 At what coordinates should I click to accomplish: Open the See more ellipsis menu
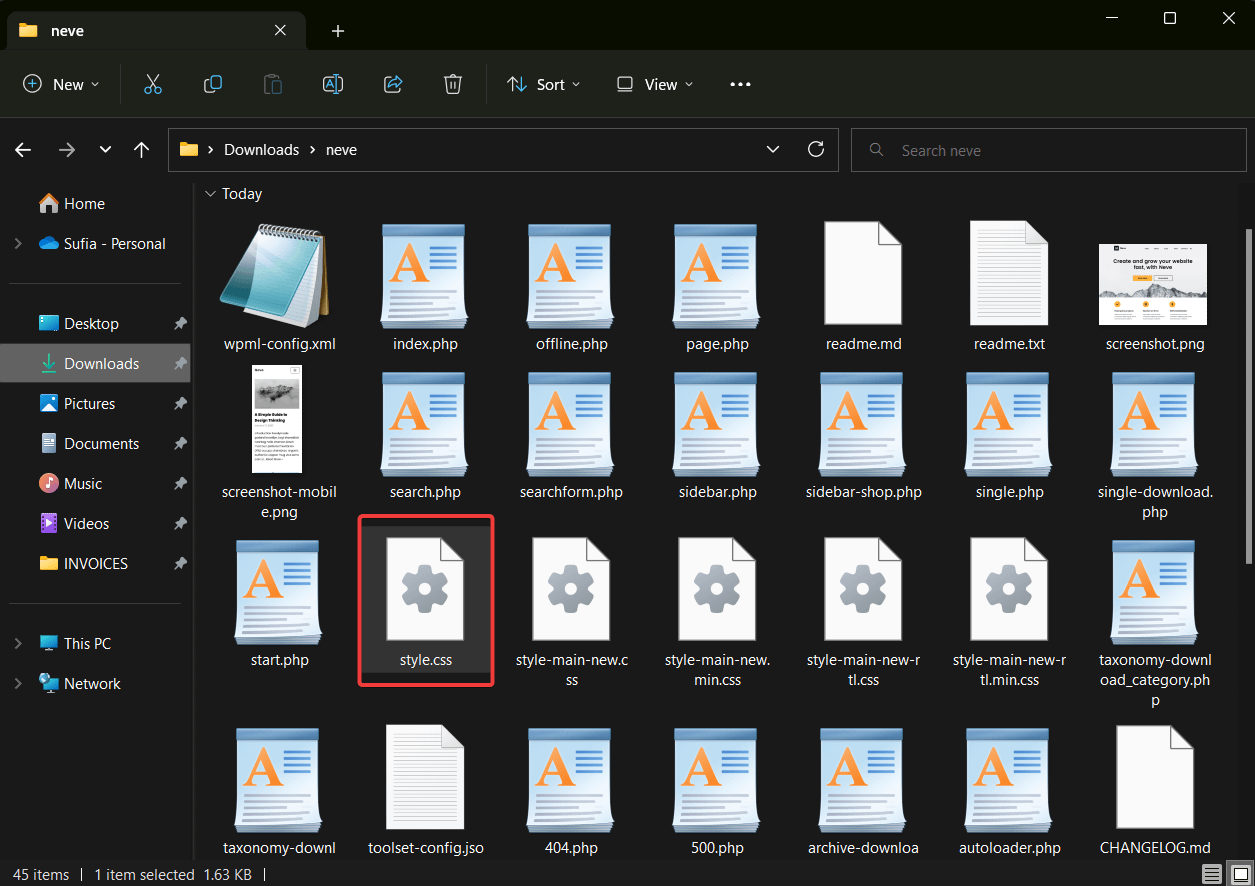740,85
